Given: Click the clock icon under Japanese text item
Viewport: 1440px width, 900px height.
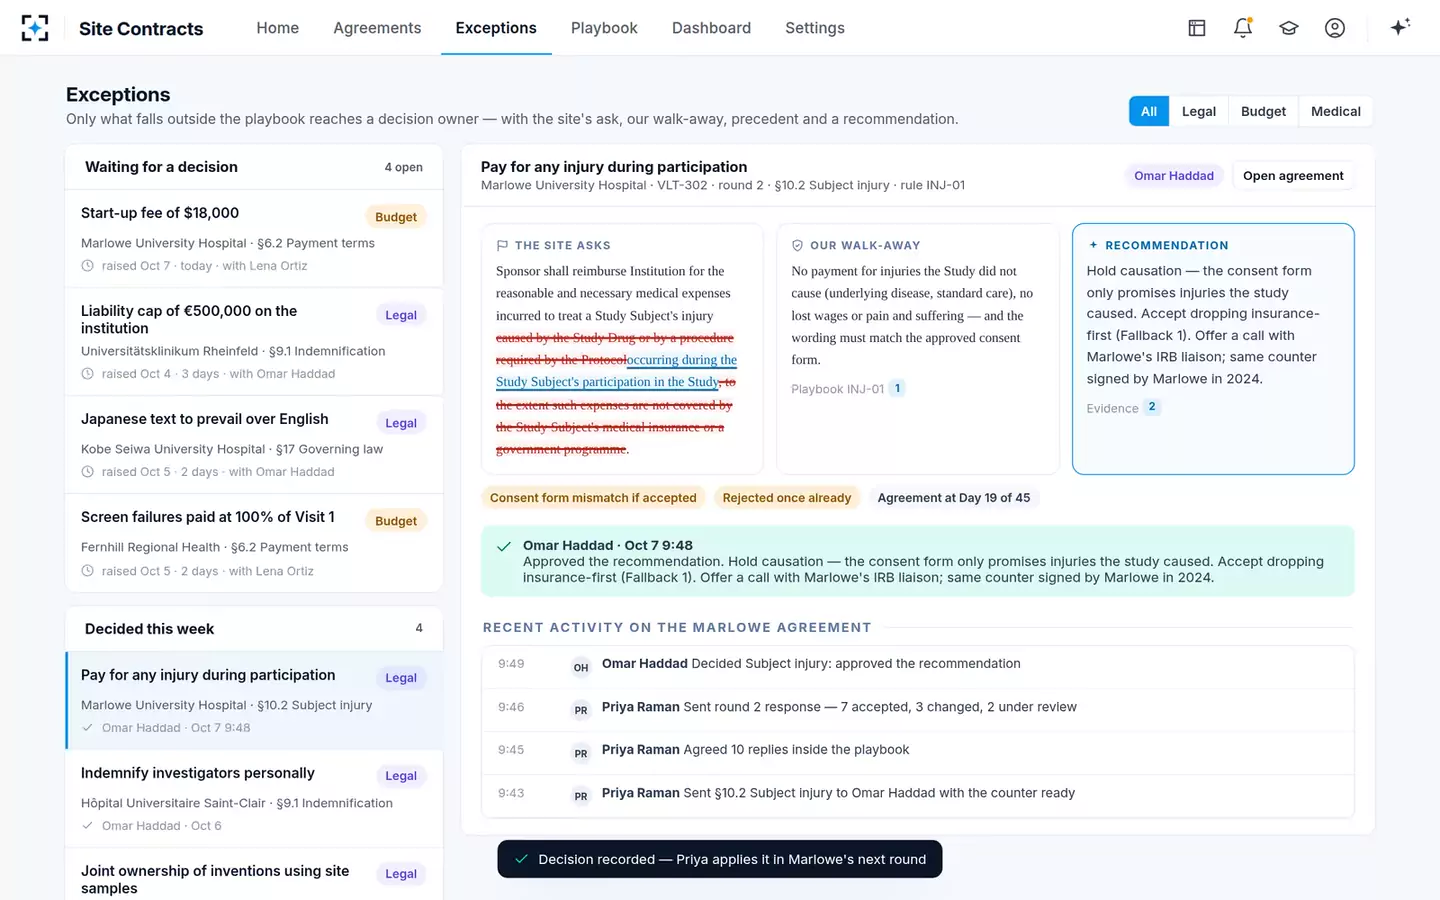Looking at the screenshot, I should (x=88, y=472).
